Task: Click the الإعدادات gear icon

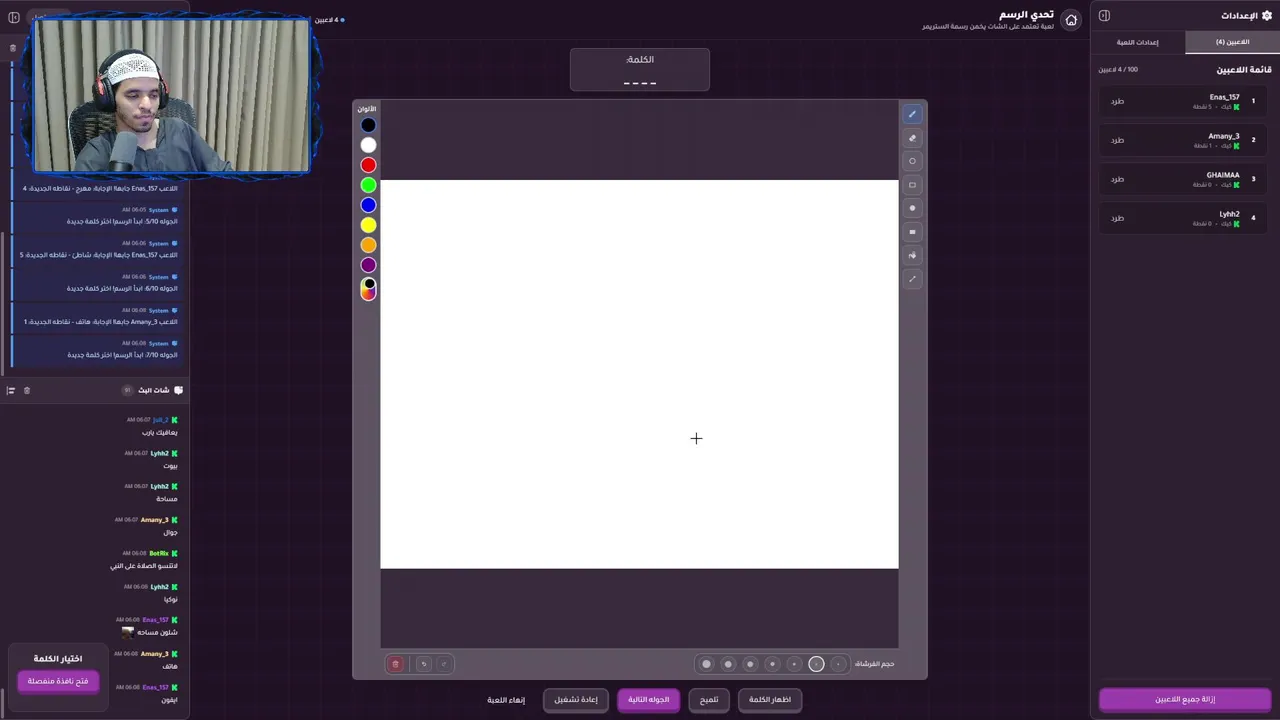Action: tap(1267, 16)
